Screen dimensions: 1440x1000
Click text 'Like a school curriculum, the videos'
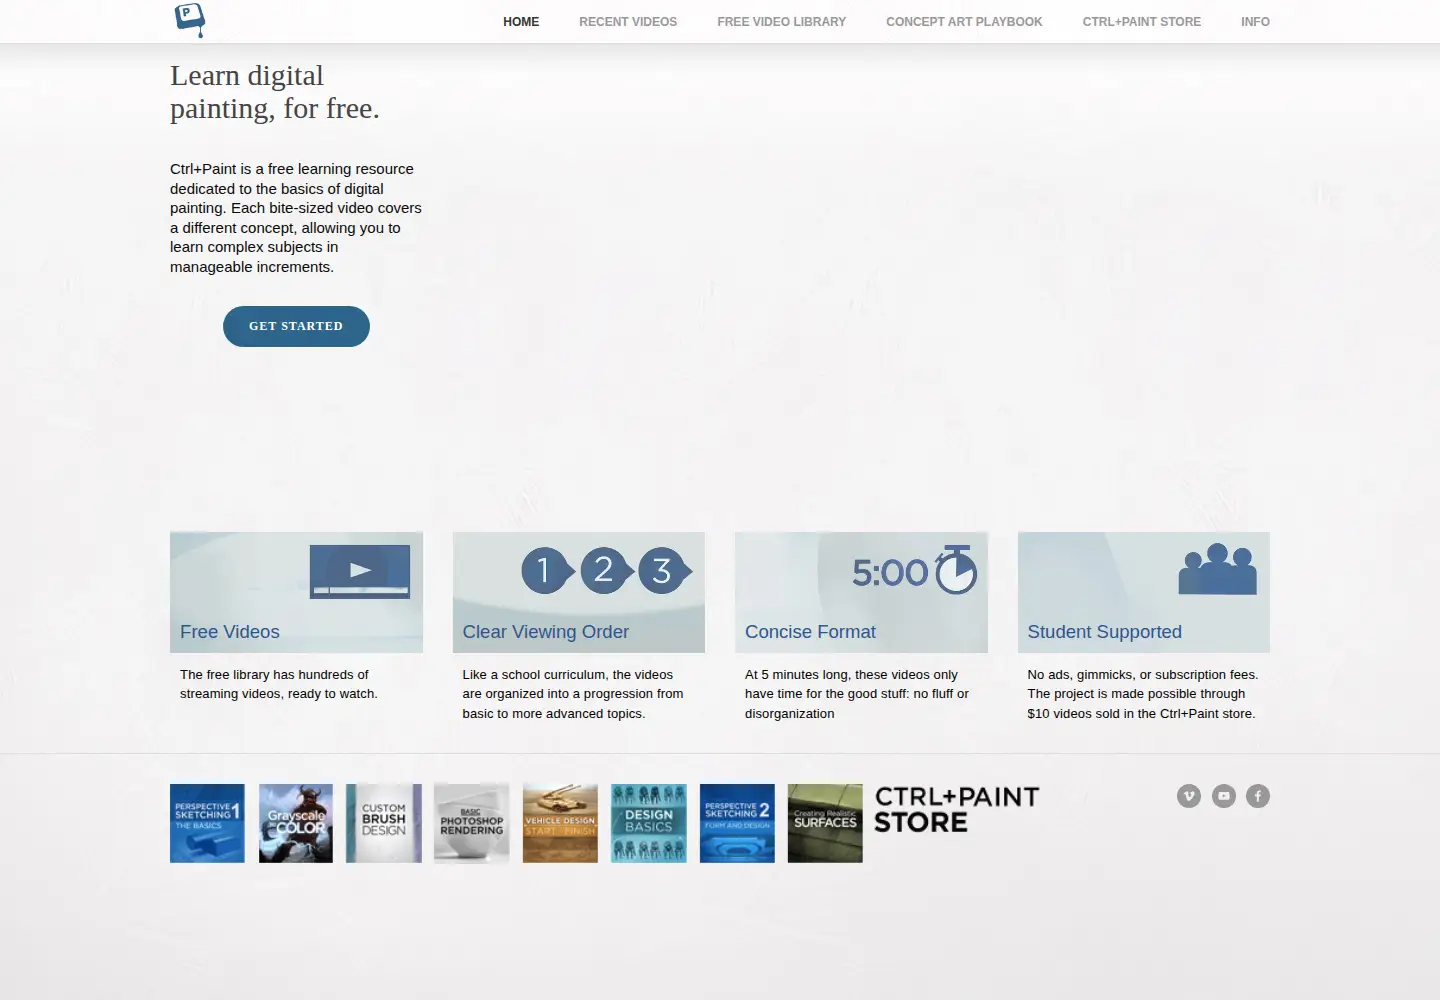point(568,675)
